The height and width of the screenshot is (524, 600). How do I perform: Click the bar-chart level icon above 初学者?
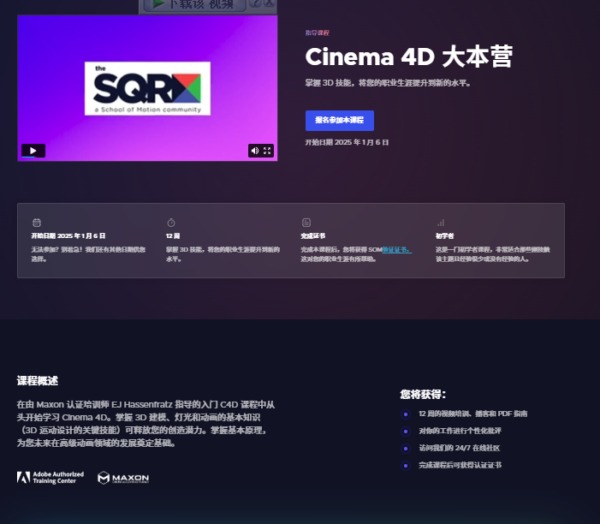coord(441,222)
